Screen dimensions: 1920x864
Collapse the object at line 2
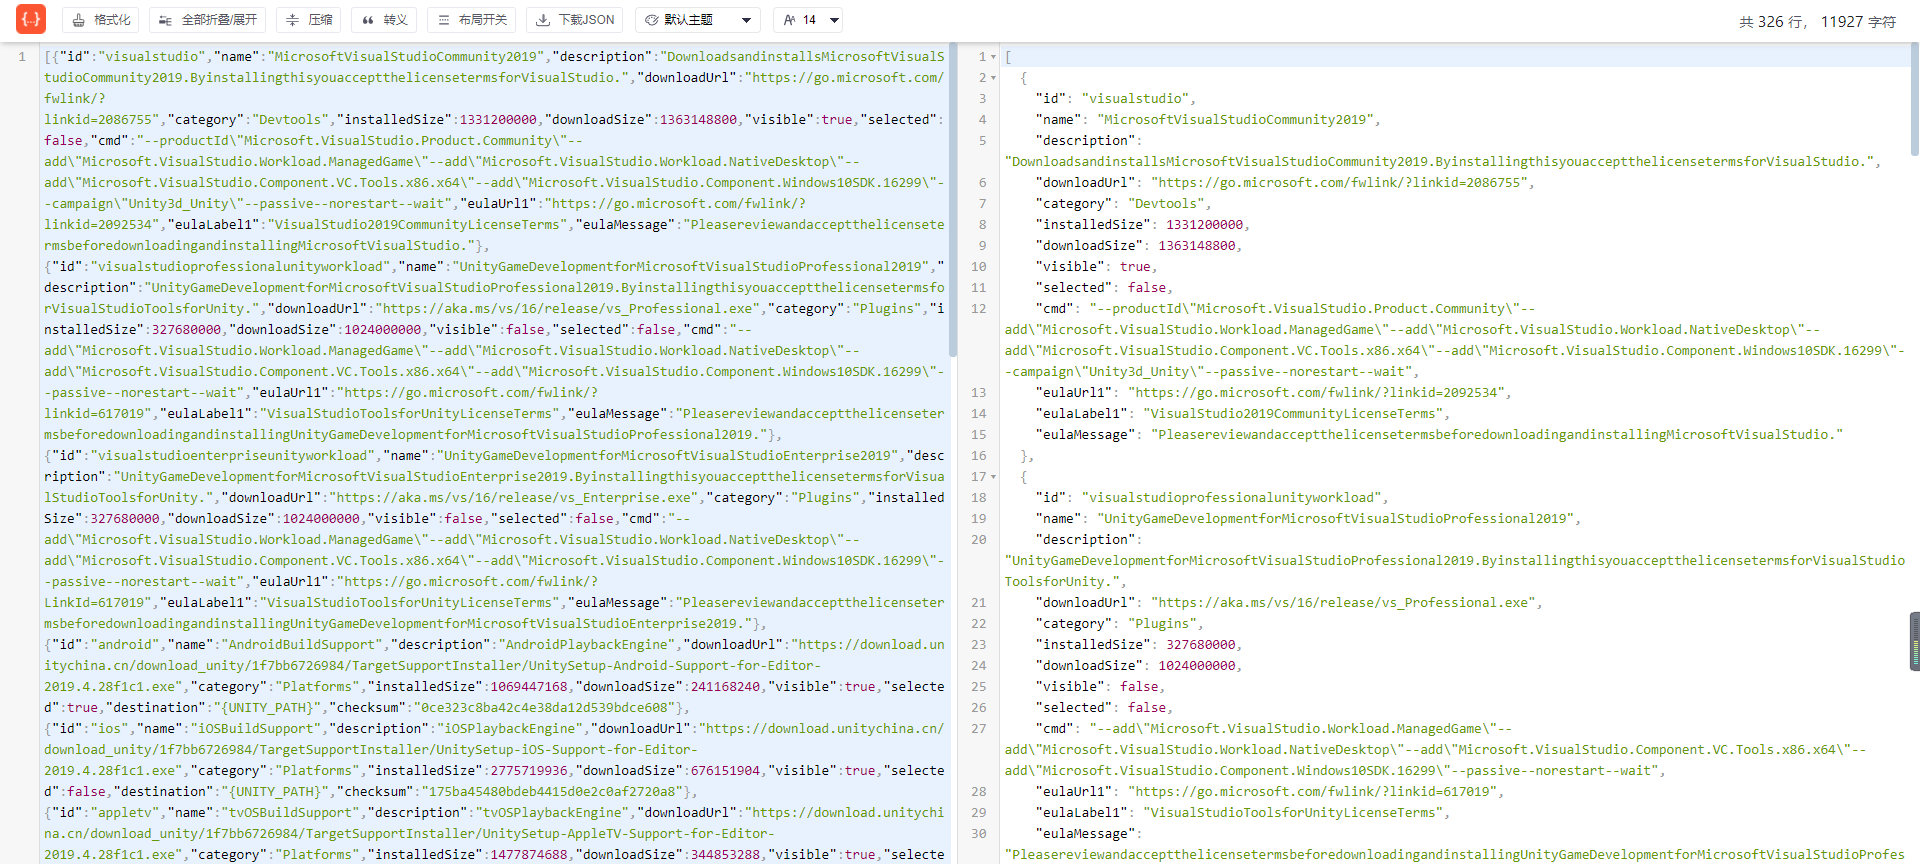[x=993, y=78]
